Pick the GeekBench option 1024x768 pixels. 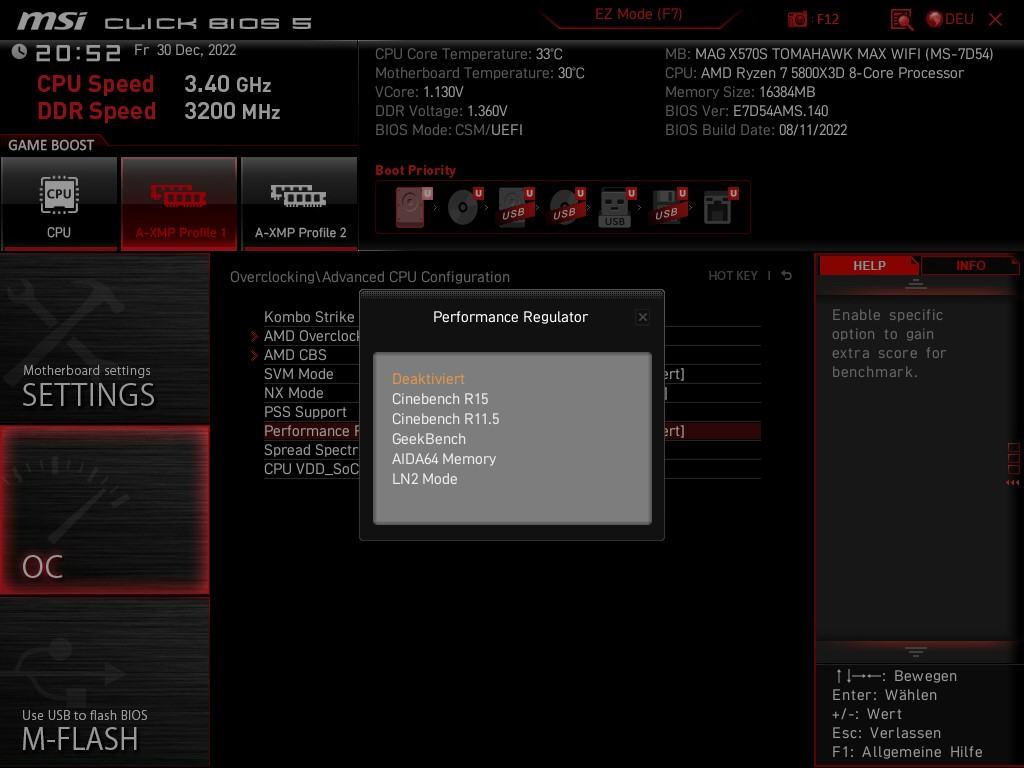point(428,439)
